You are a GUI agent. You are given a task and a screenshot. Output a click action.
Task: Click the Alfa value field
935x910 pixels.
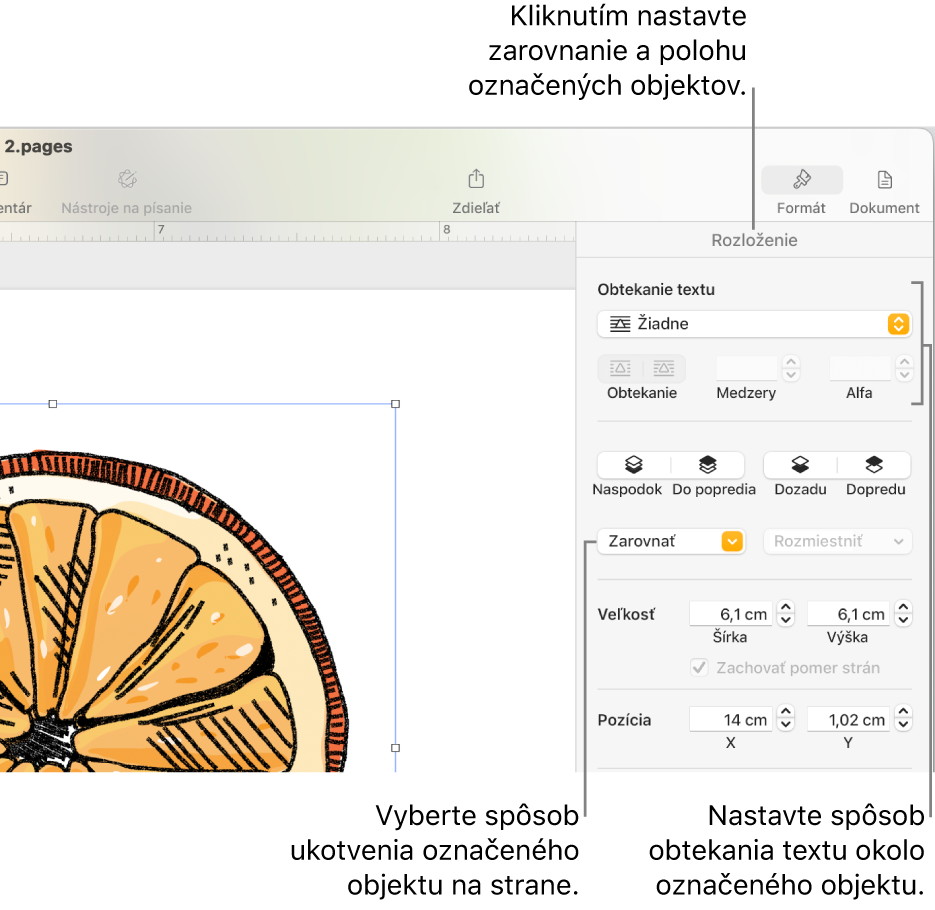pyautogui.click(x=859, y=369)
